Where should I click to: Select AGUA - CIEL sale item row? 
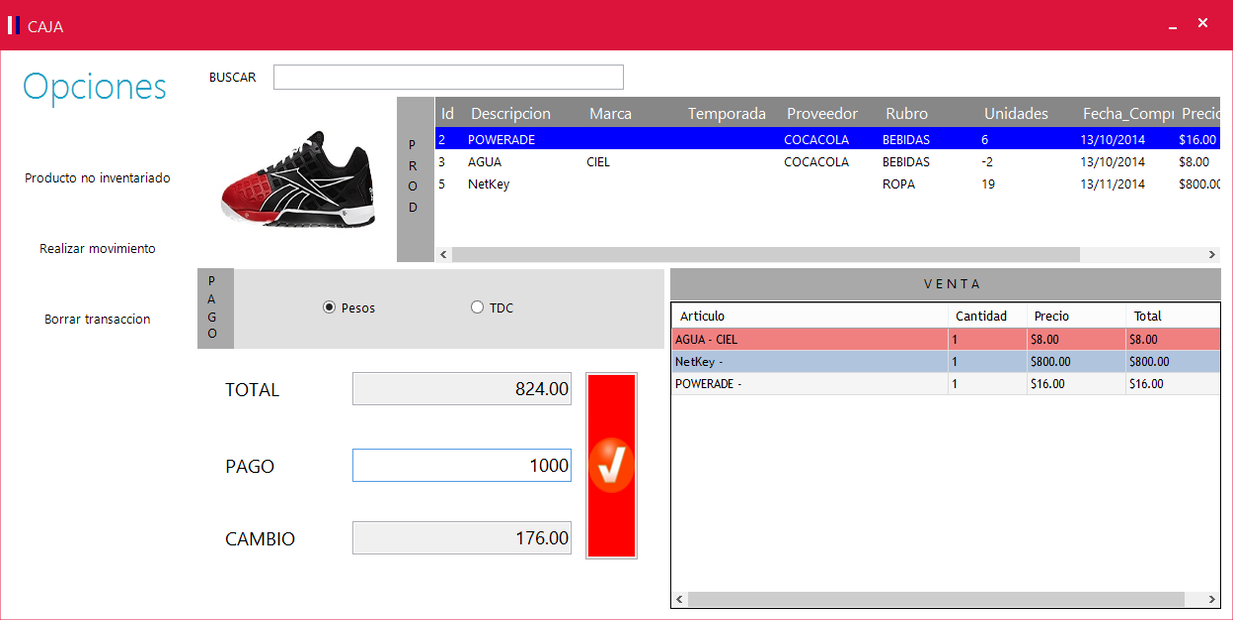tap(946, 340)
